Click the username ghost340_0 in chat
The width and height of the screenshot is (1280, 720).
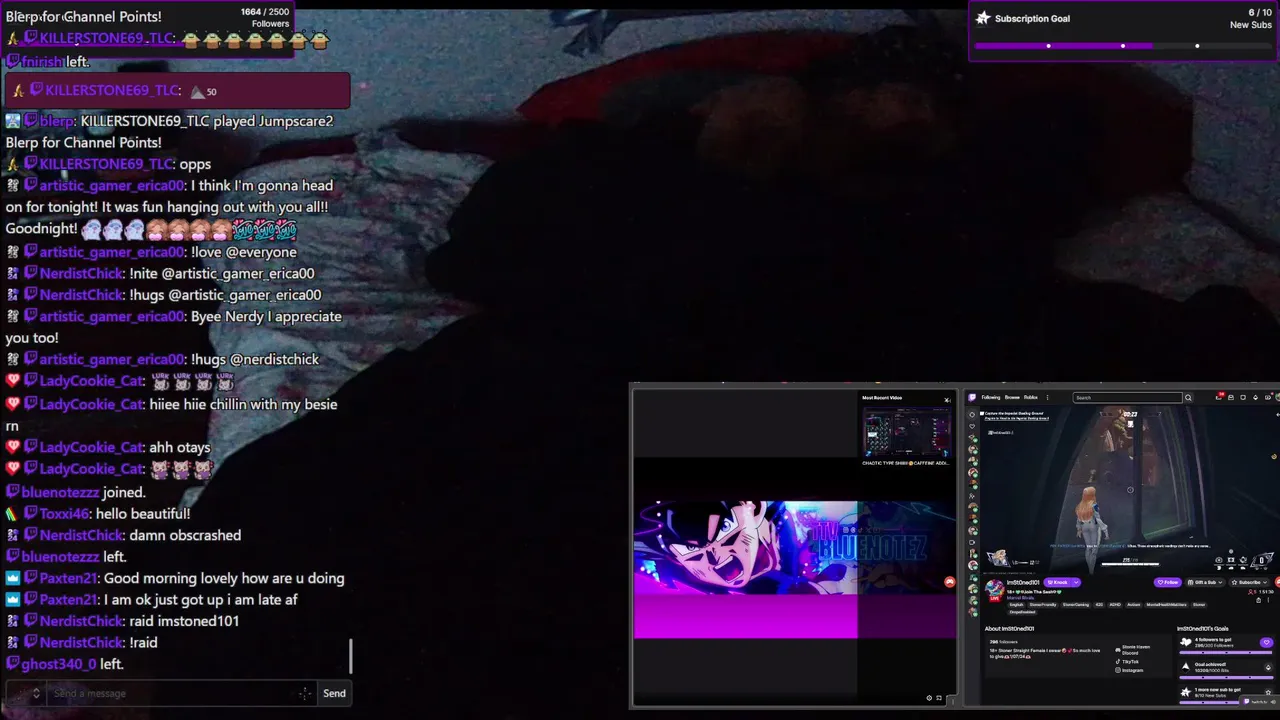(x=59, y=664)
